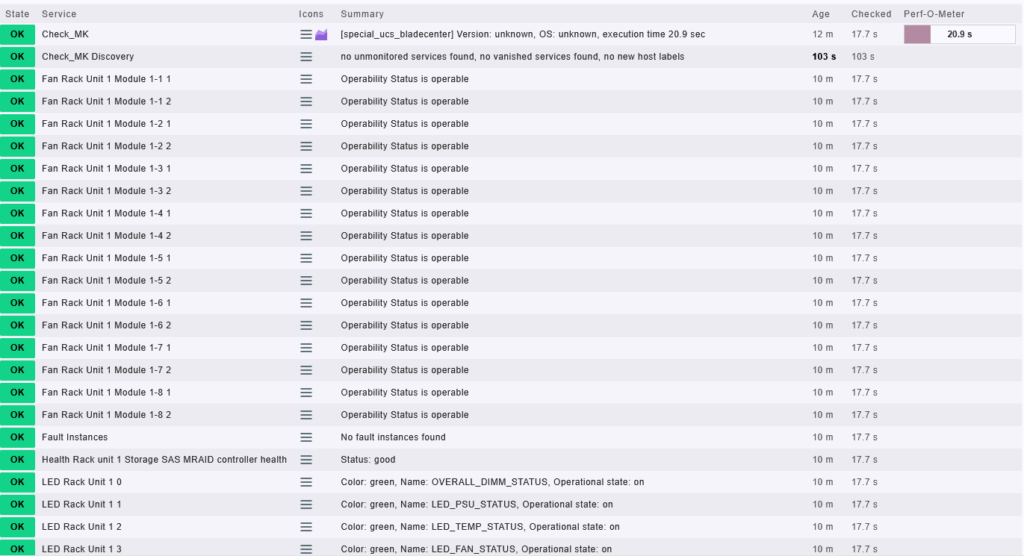Image resolution: width=1024 pixels, height=556 pixels.
Task: Open the LED Rack Unit 1 2 link
Action: 82,527
